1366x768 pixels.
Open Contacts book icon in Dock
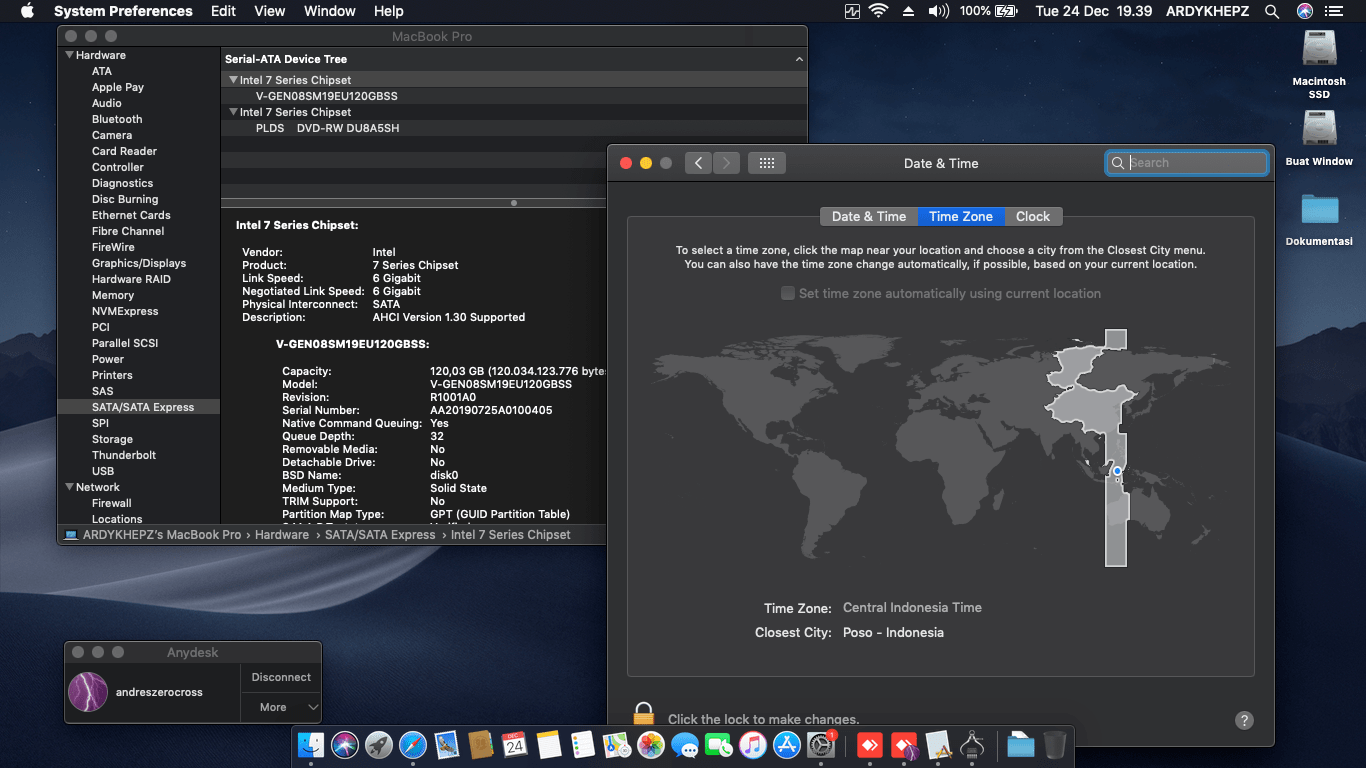click(481, 745)
